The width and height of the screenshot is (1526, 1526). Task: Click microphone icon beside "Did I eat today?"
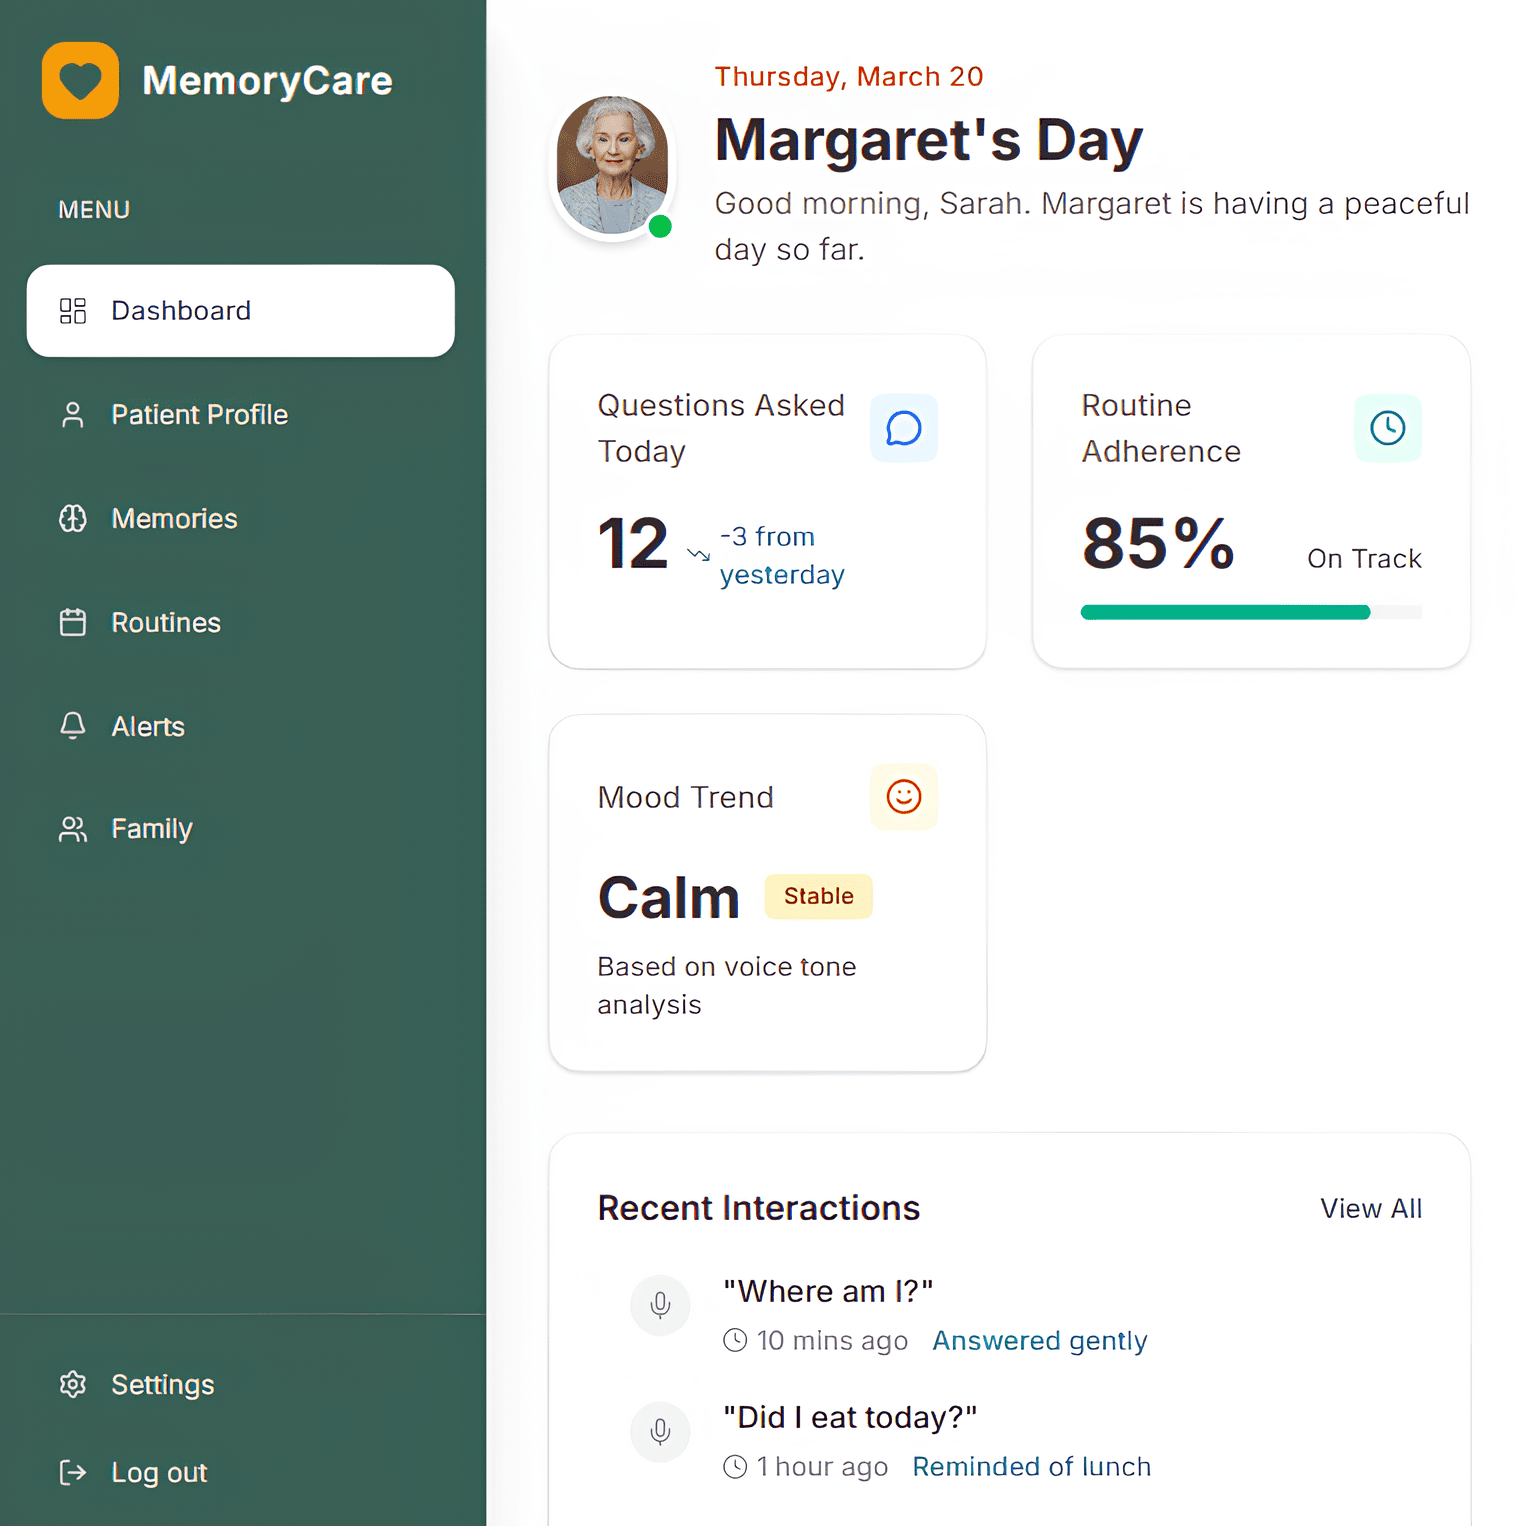(660, 1431)
